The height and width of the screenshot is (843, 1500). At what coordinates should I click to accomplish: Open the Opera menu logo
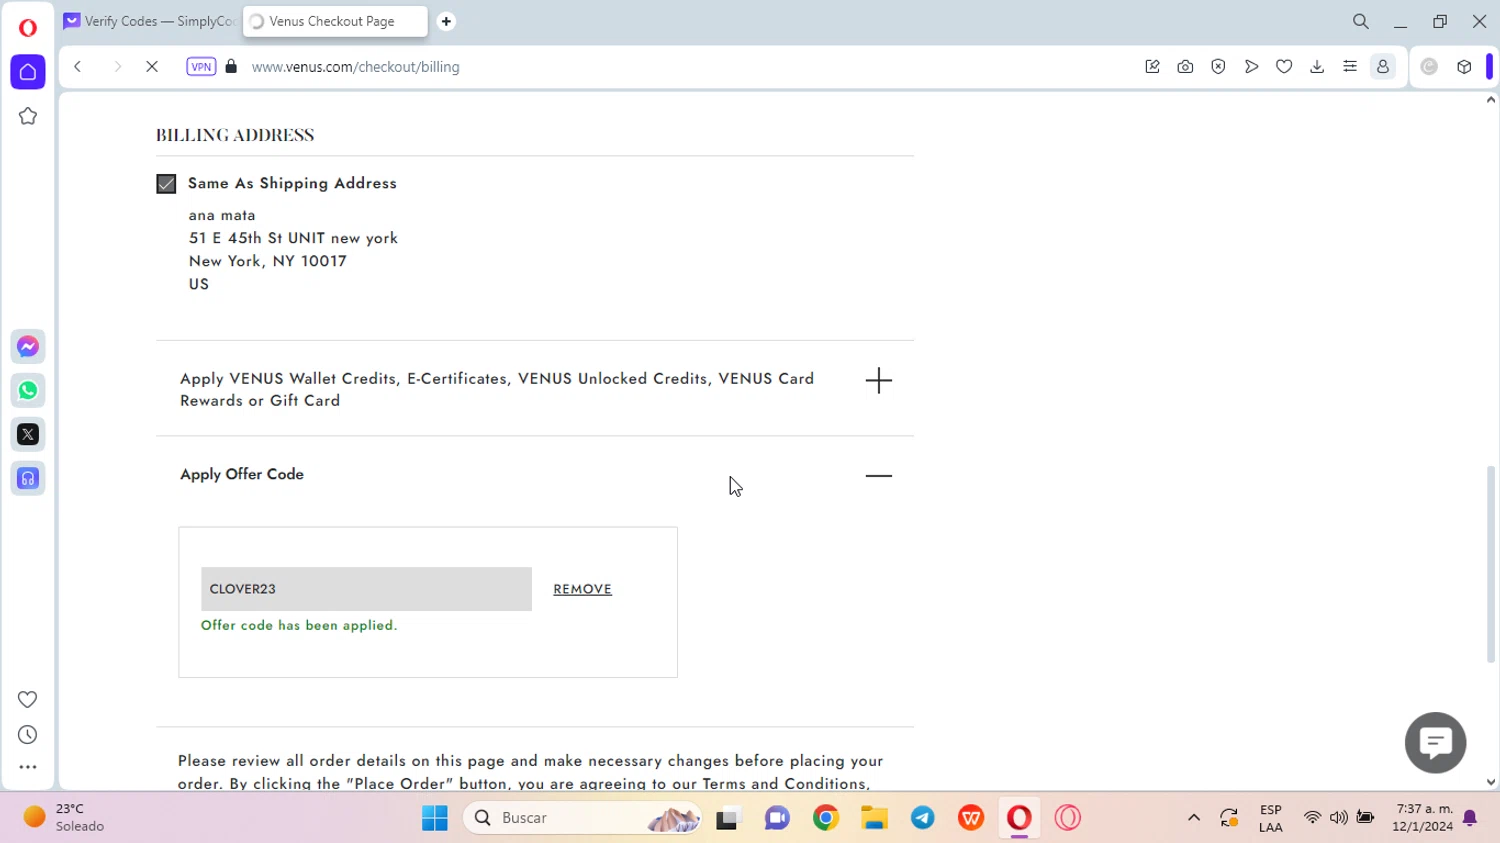click(x=28, y=28)
